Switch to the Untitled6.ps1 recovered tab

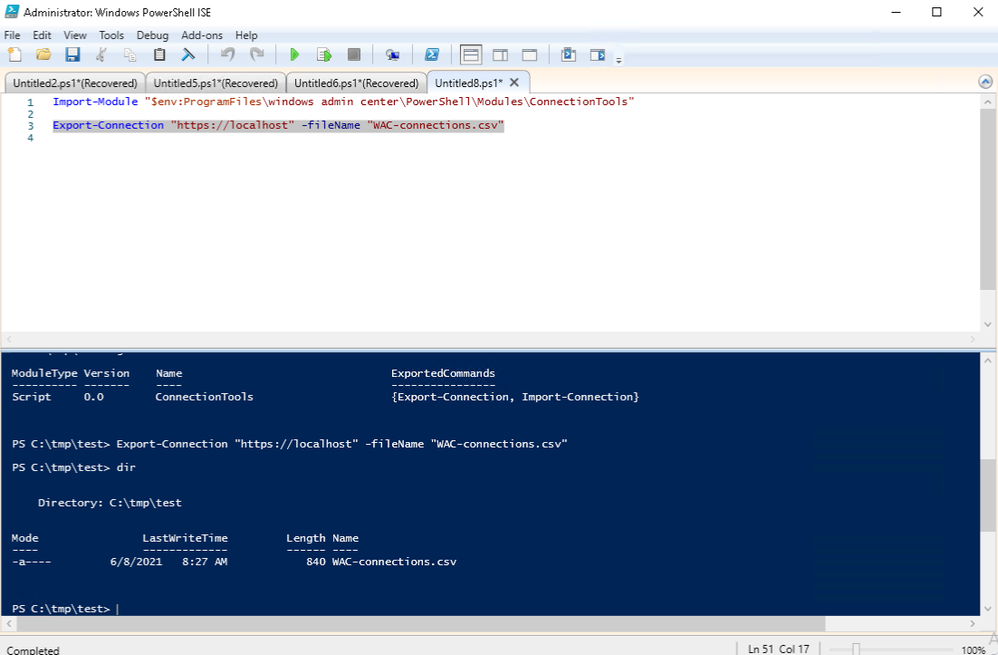pyautogui.click(x=356, y=83)
